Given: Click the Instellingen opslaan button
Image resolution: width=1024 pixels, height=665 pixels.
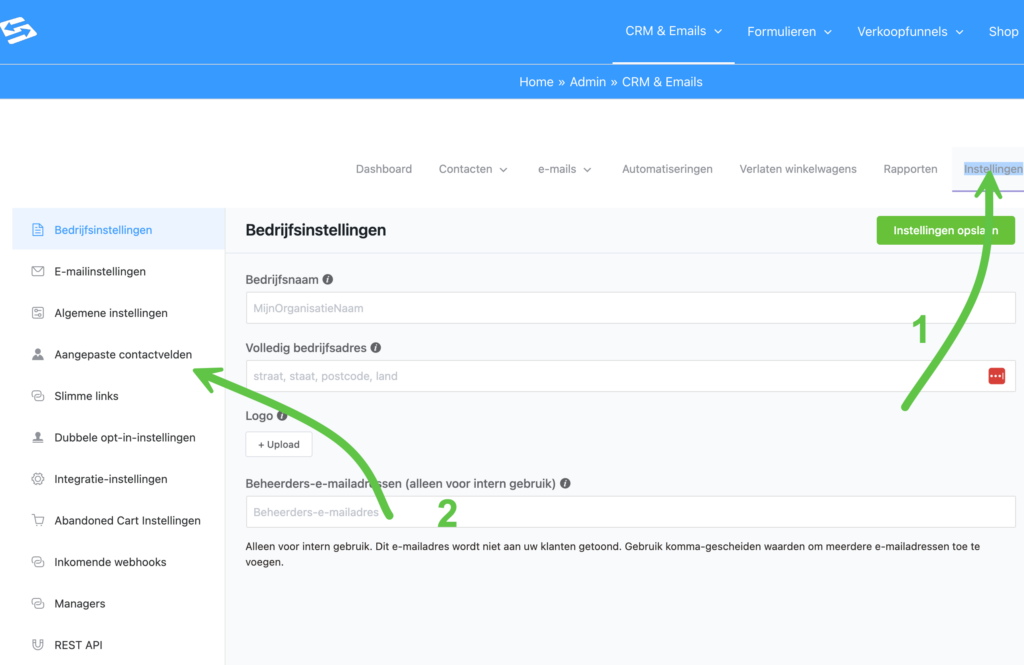Looking at the screenshot, I should pos(945,230).
